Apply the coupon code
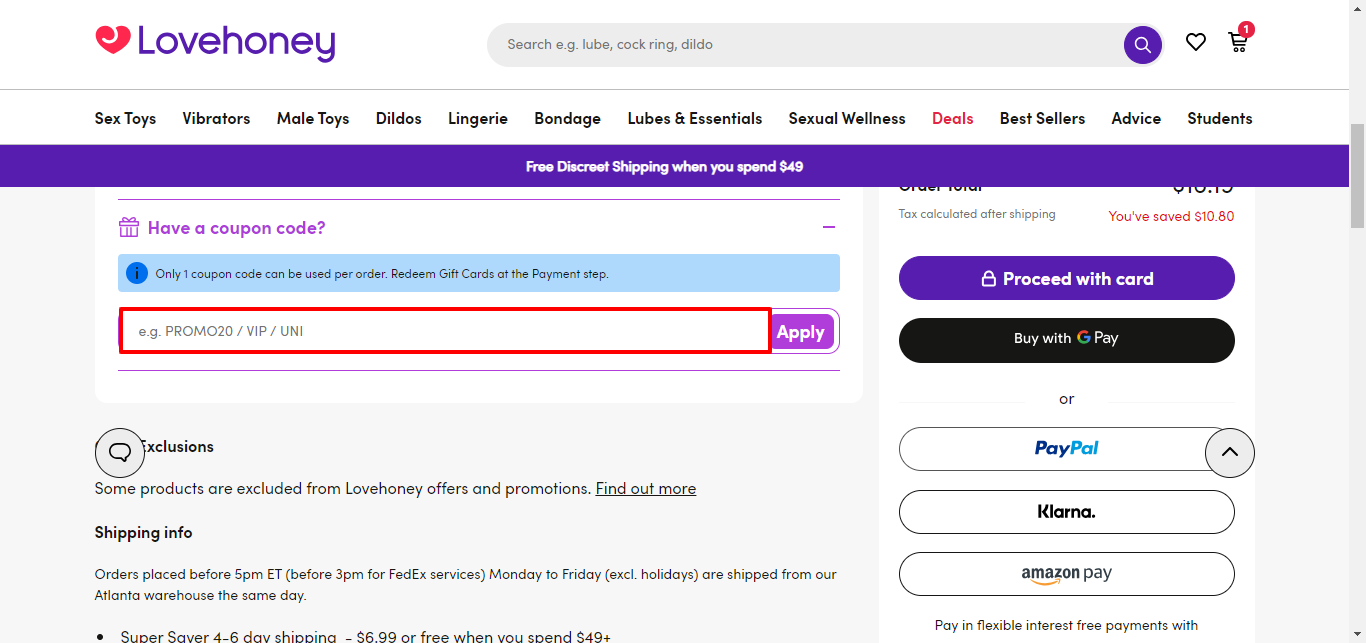 coord(801,332)
